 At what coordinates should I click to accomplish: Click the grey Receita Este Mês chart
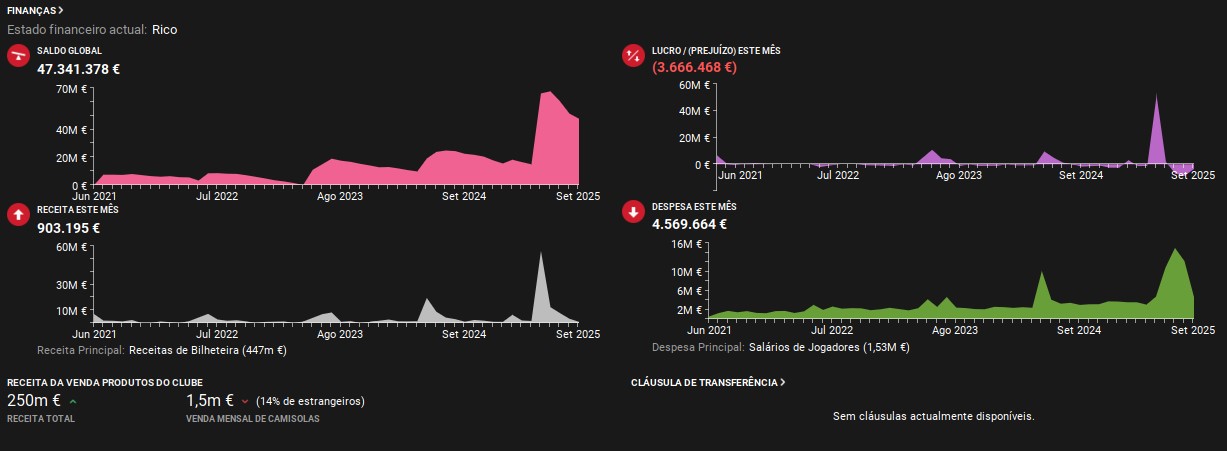(x=336, y=285)
